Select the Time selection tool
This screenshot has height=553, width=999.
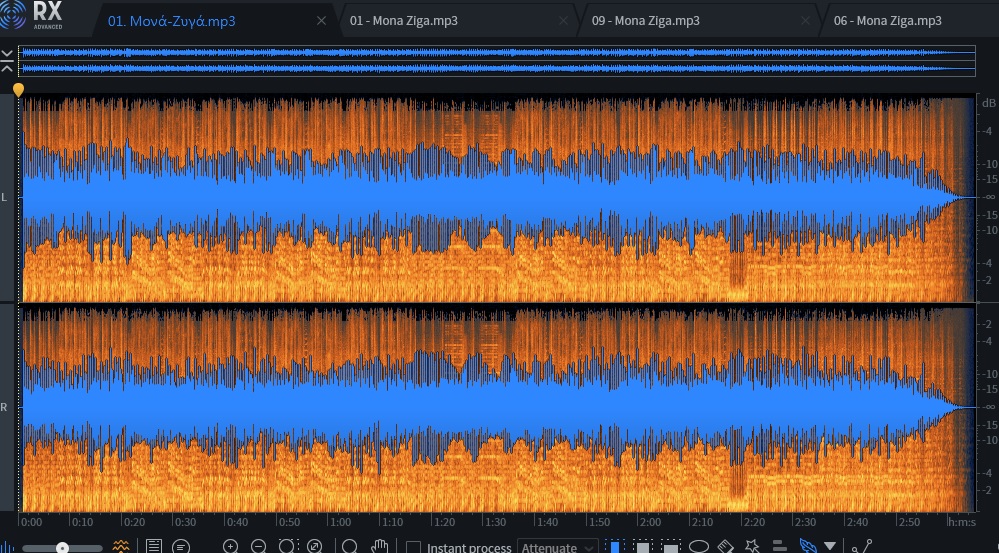click(615, 547)
